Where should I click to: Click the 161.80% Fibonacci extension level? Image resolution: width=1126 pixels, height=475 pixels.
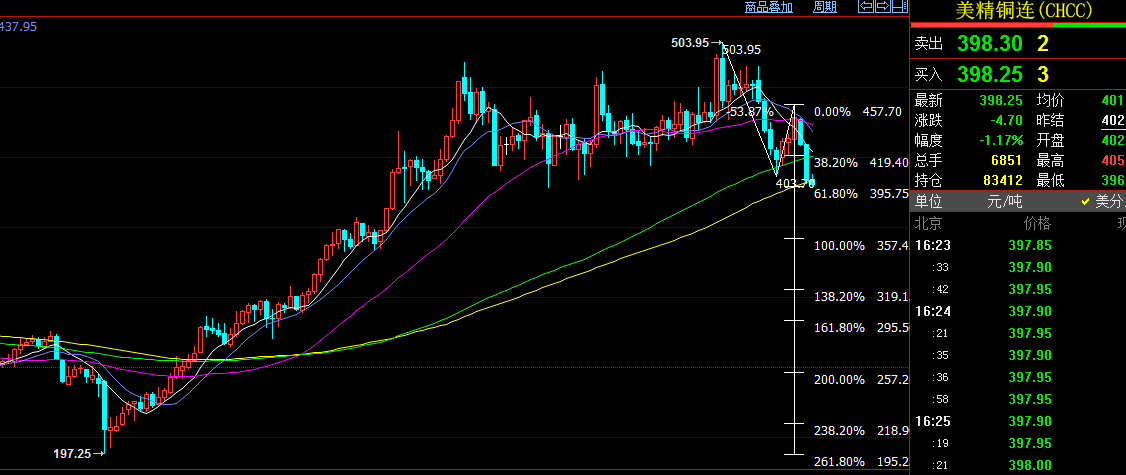click(x=839, y=328)
